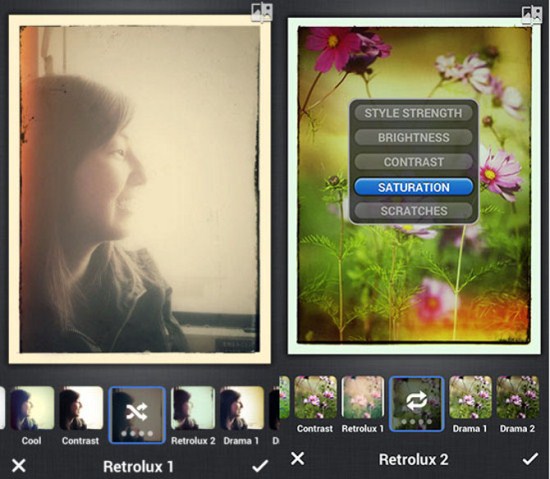Apply Retrolux 1 with the checkmark icon
The height and width of the screenshot is (479, 550).
(260, 466)
